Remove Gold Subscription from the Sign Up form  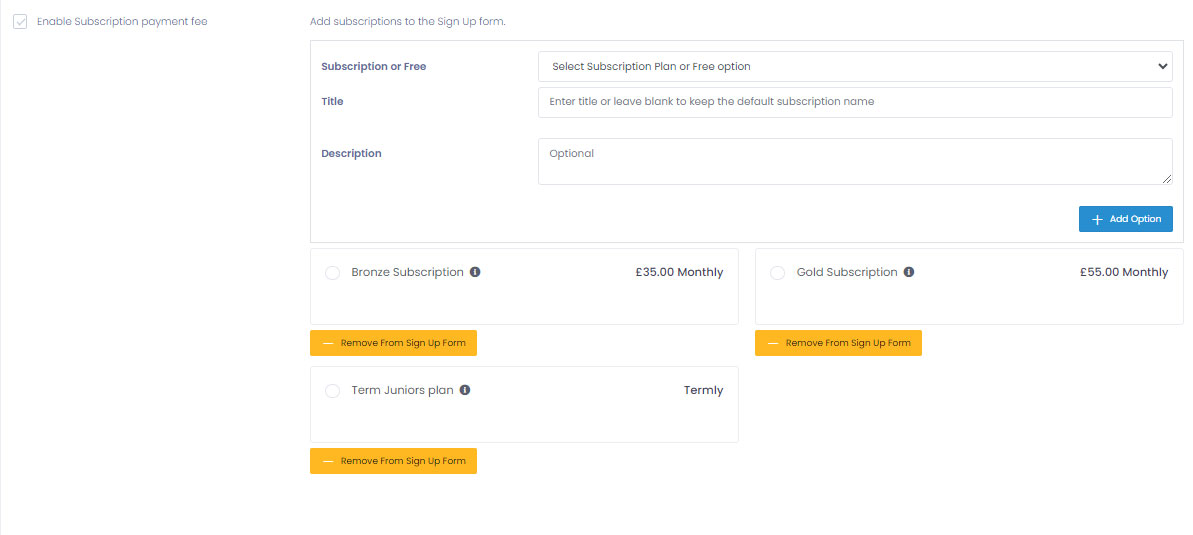(838, 343)
